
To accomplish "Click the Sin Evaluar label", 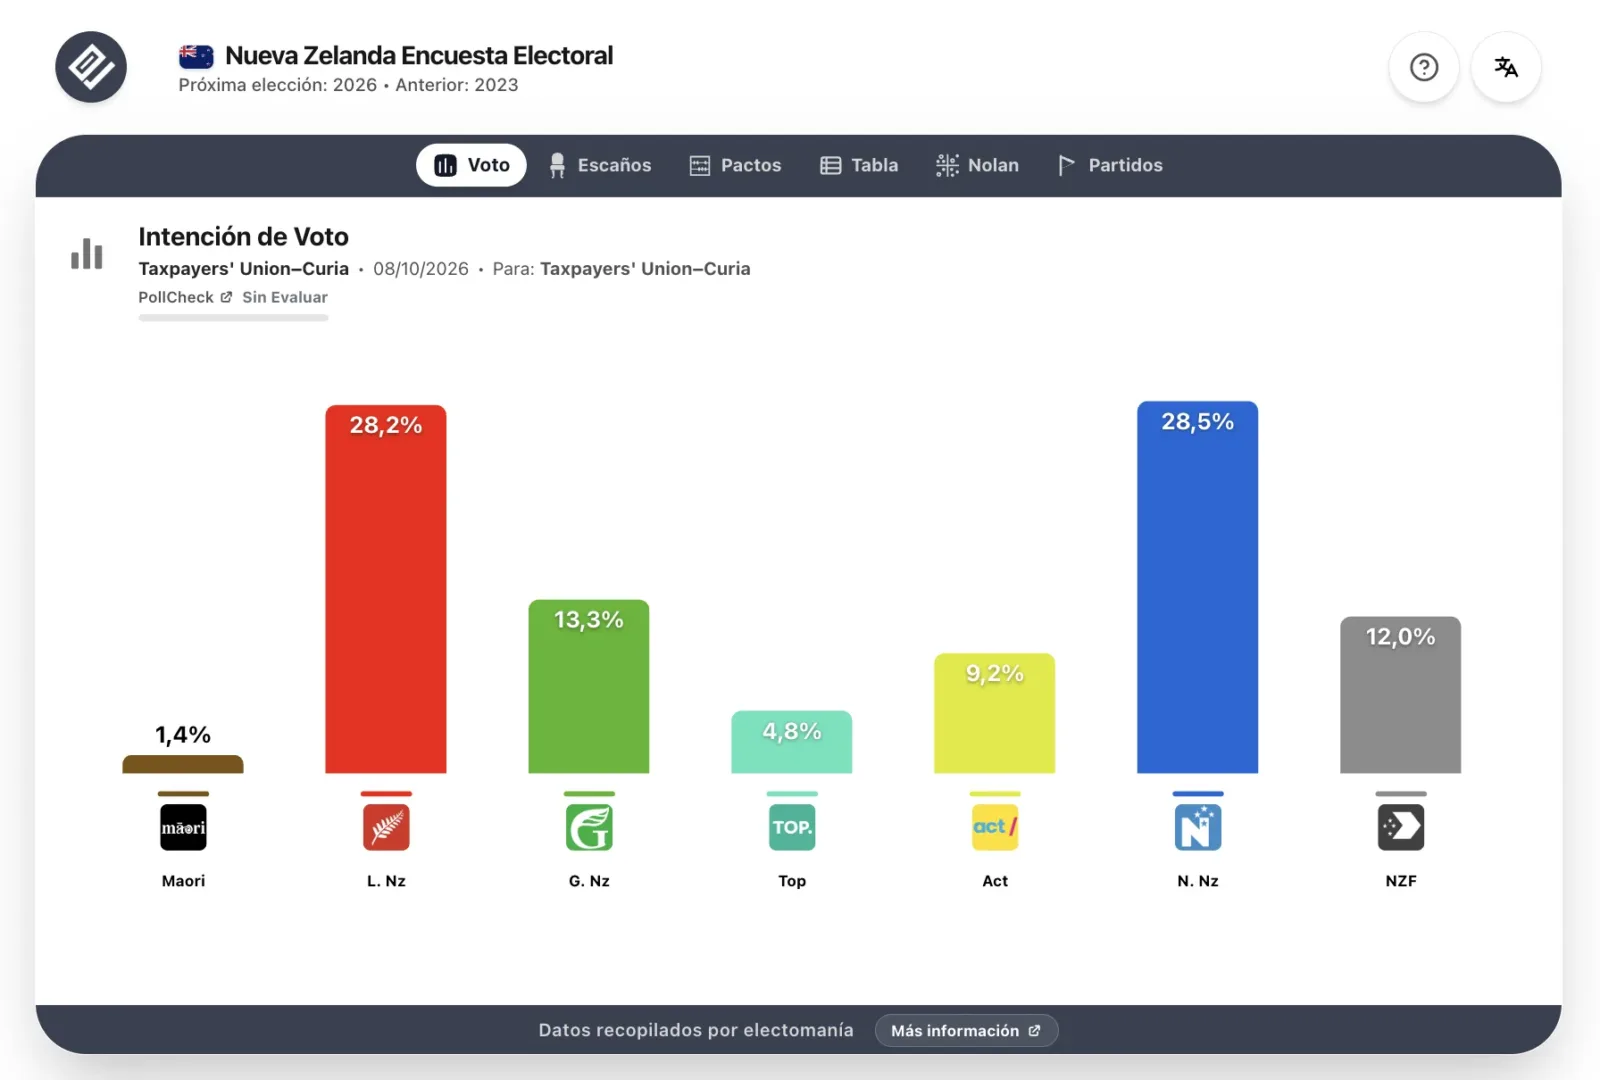I will [285, 297].
